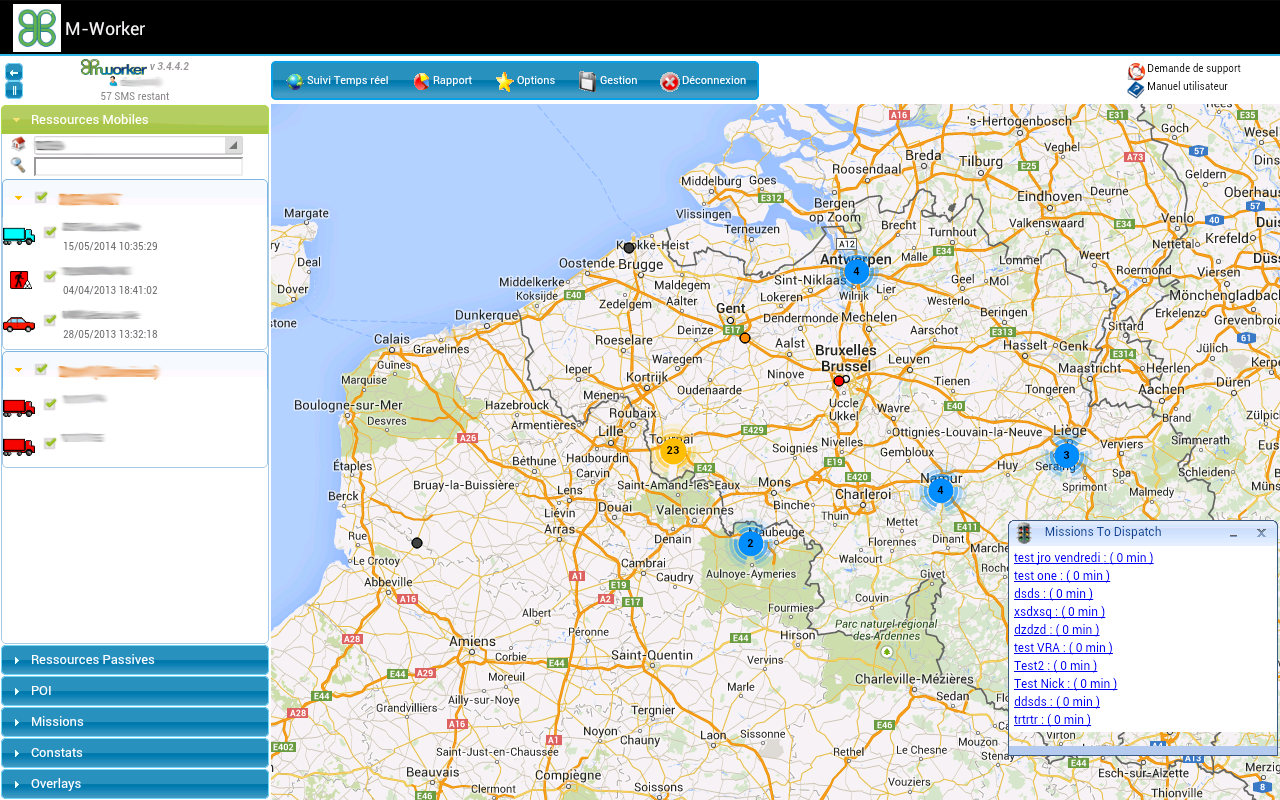Open mission "test one"
The width and height of the screenshot is (1280, 800).
point(1061,576)
